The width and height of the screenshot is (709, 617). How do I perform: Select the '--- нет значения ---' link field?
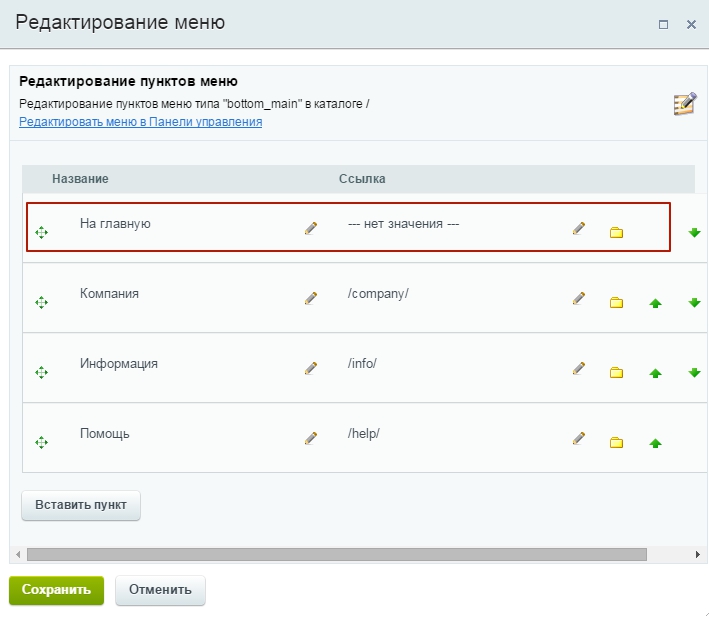(x=403, y=224)
